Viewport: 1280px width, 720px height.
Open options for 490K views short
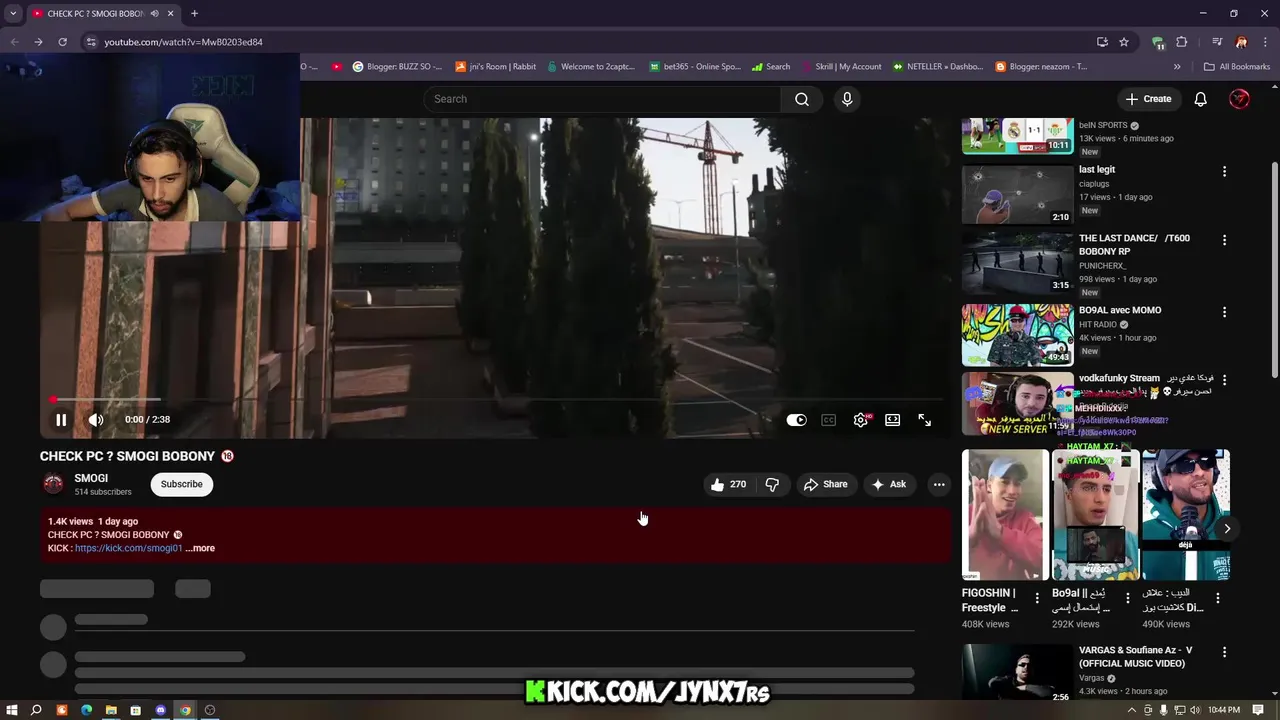(1217, 598)
